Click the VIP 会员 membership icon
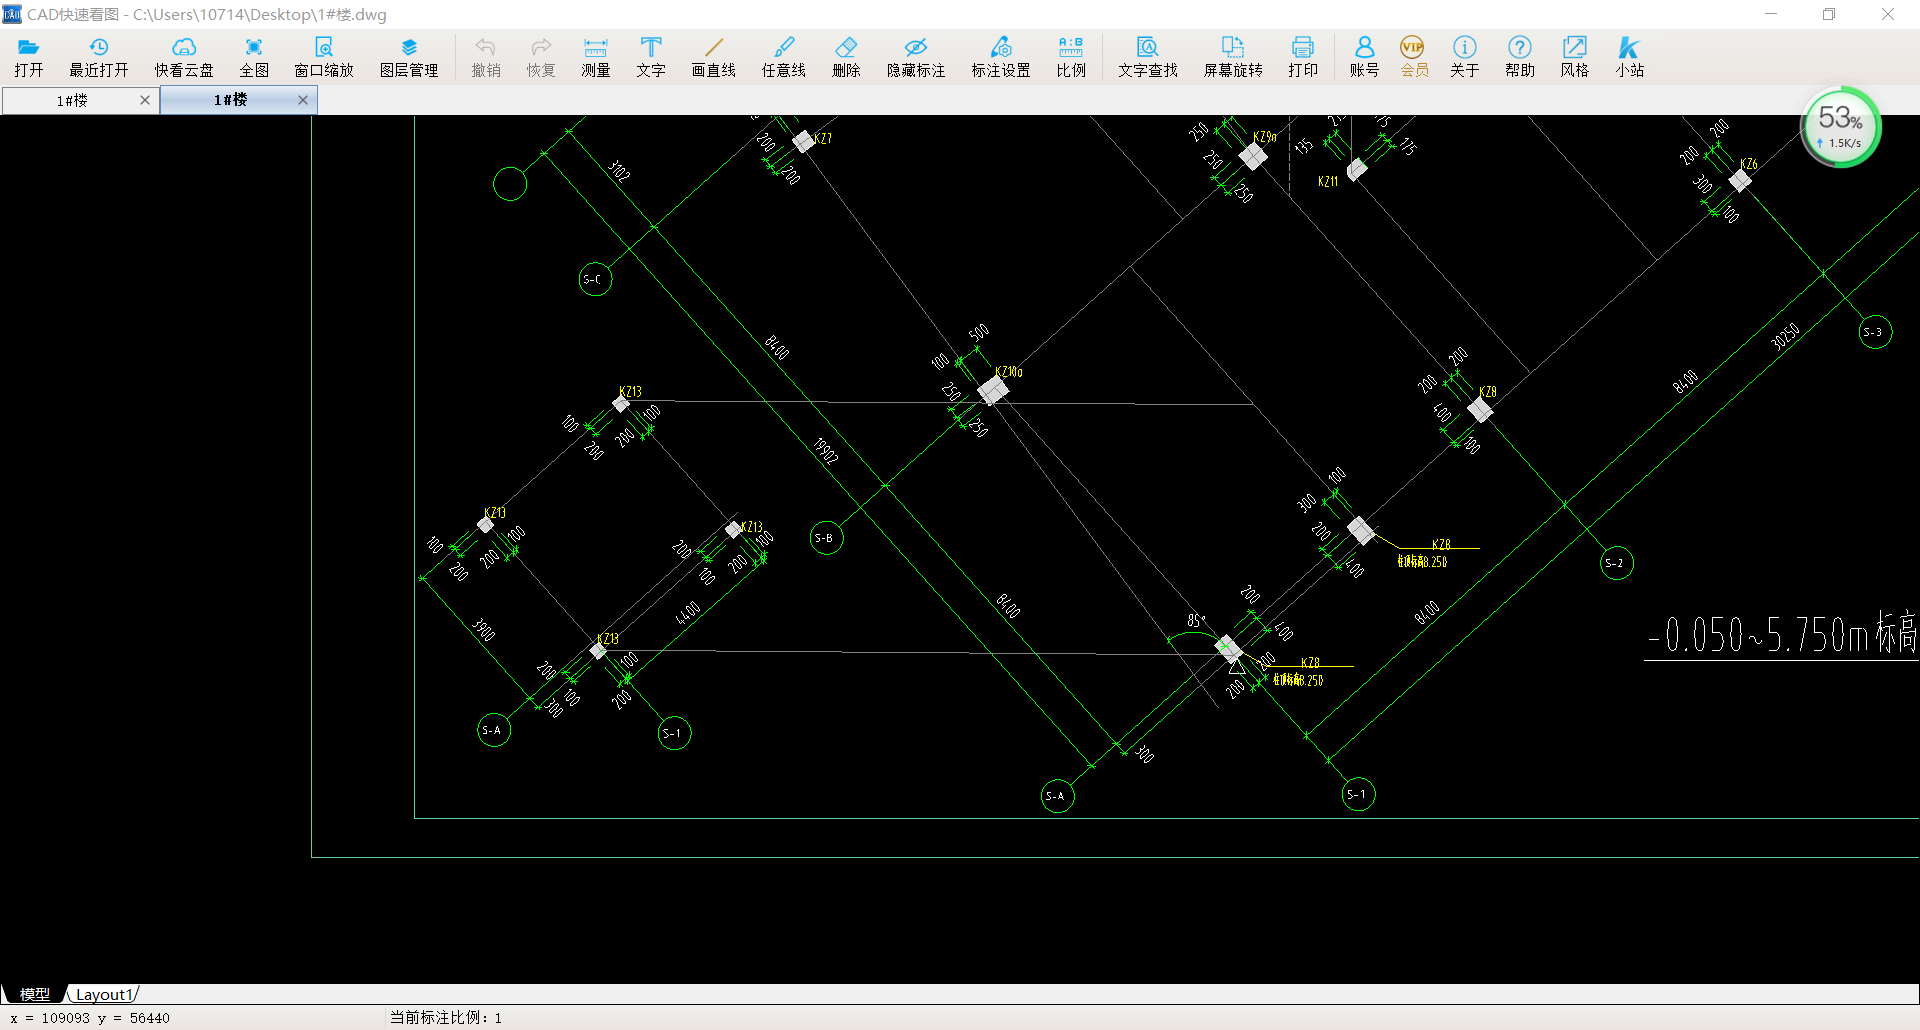This screenshot has height=1030, width=1920. pyautogui.click(x=1414, y=56)
